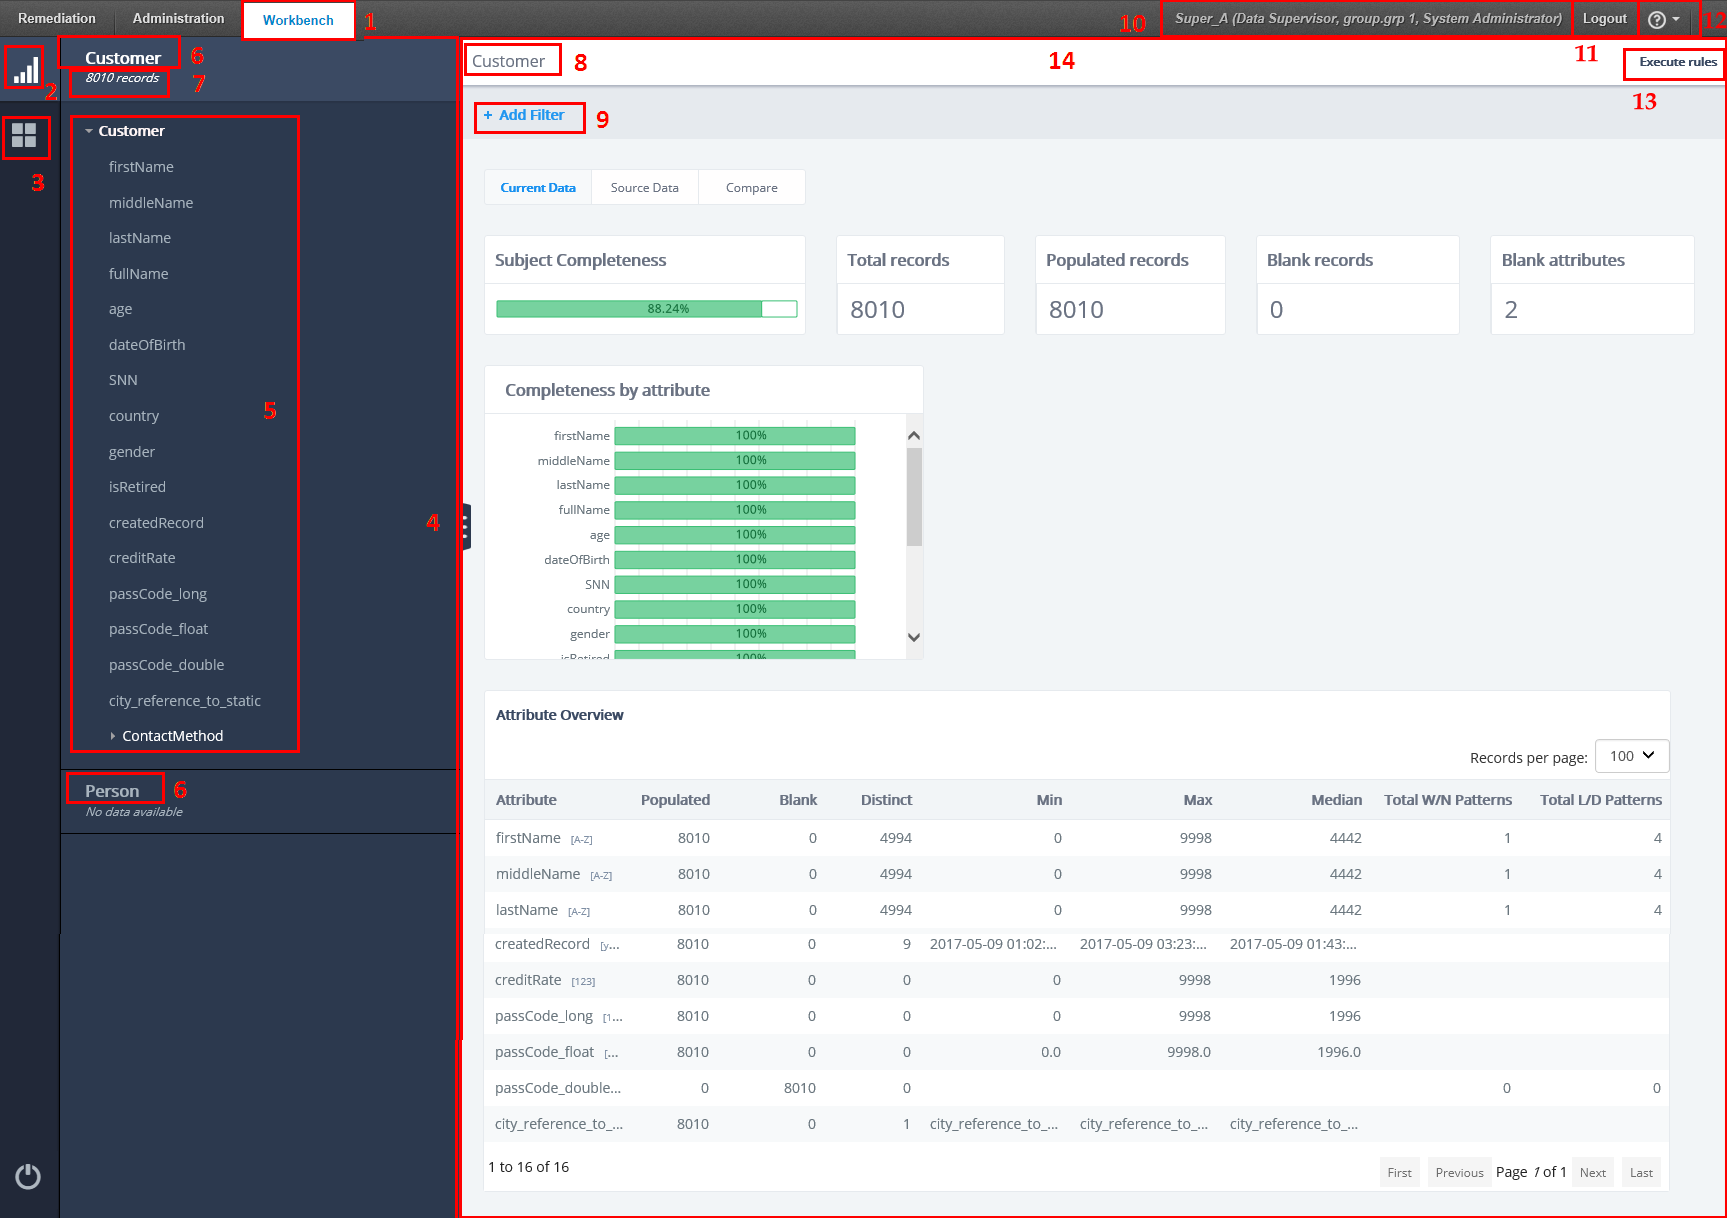Select lastName in the Customer tree
Screen dimensions: 1727x1218
click(140, 238)
